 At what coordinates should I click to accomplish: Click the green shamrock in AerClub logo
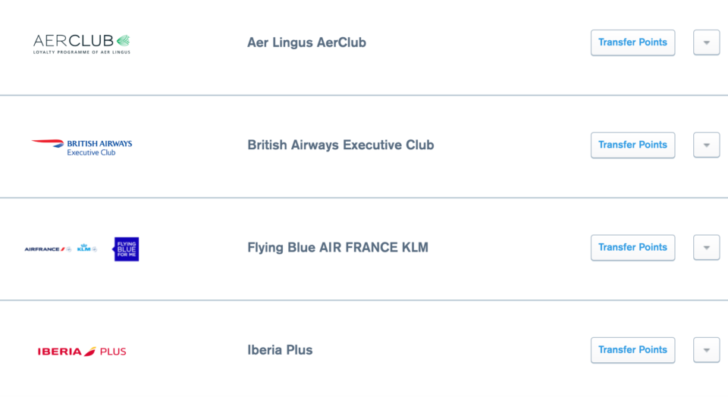click(x=123, y=41)
